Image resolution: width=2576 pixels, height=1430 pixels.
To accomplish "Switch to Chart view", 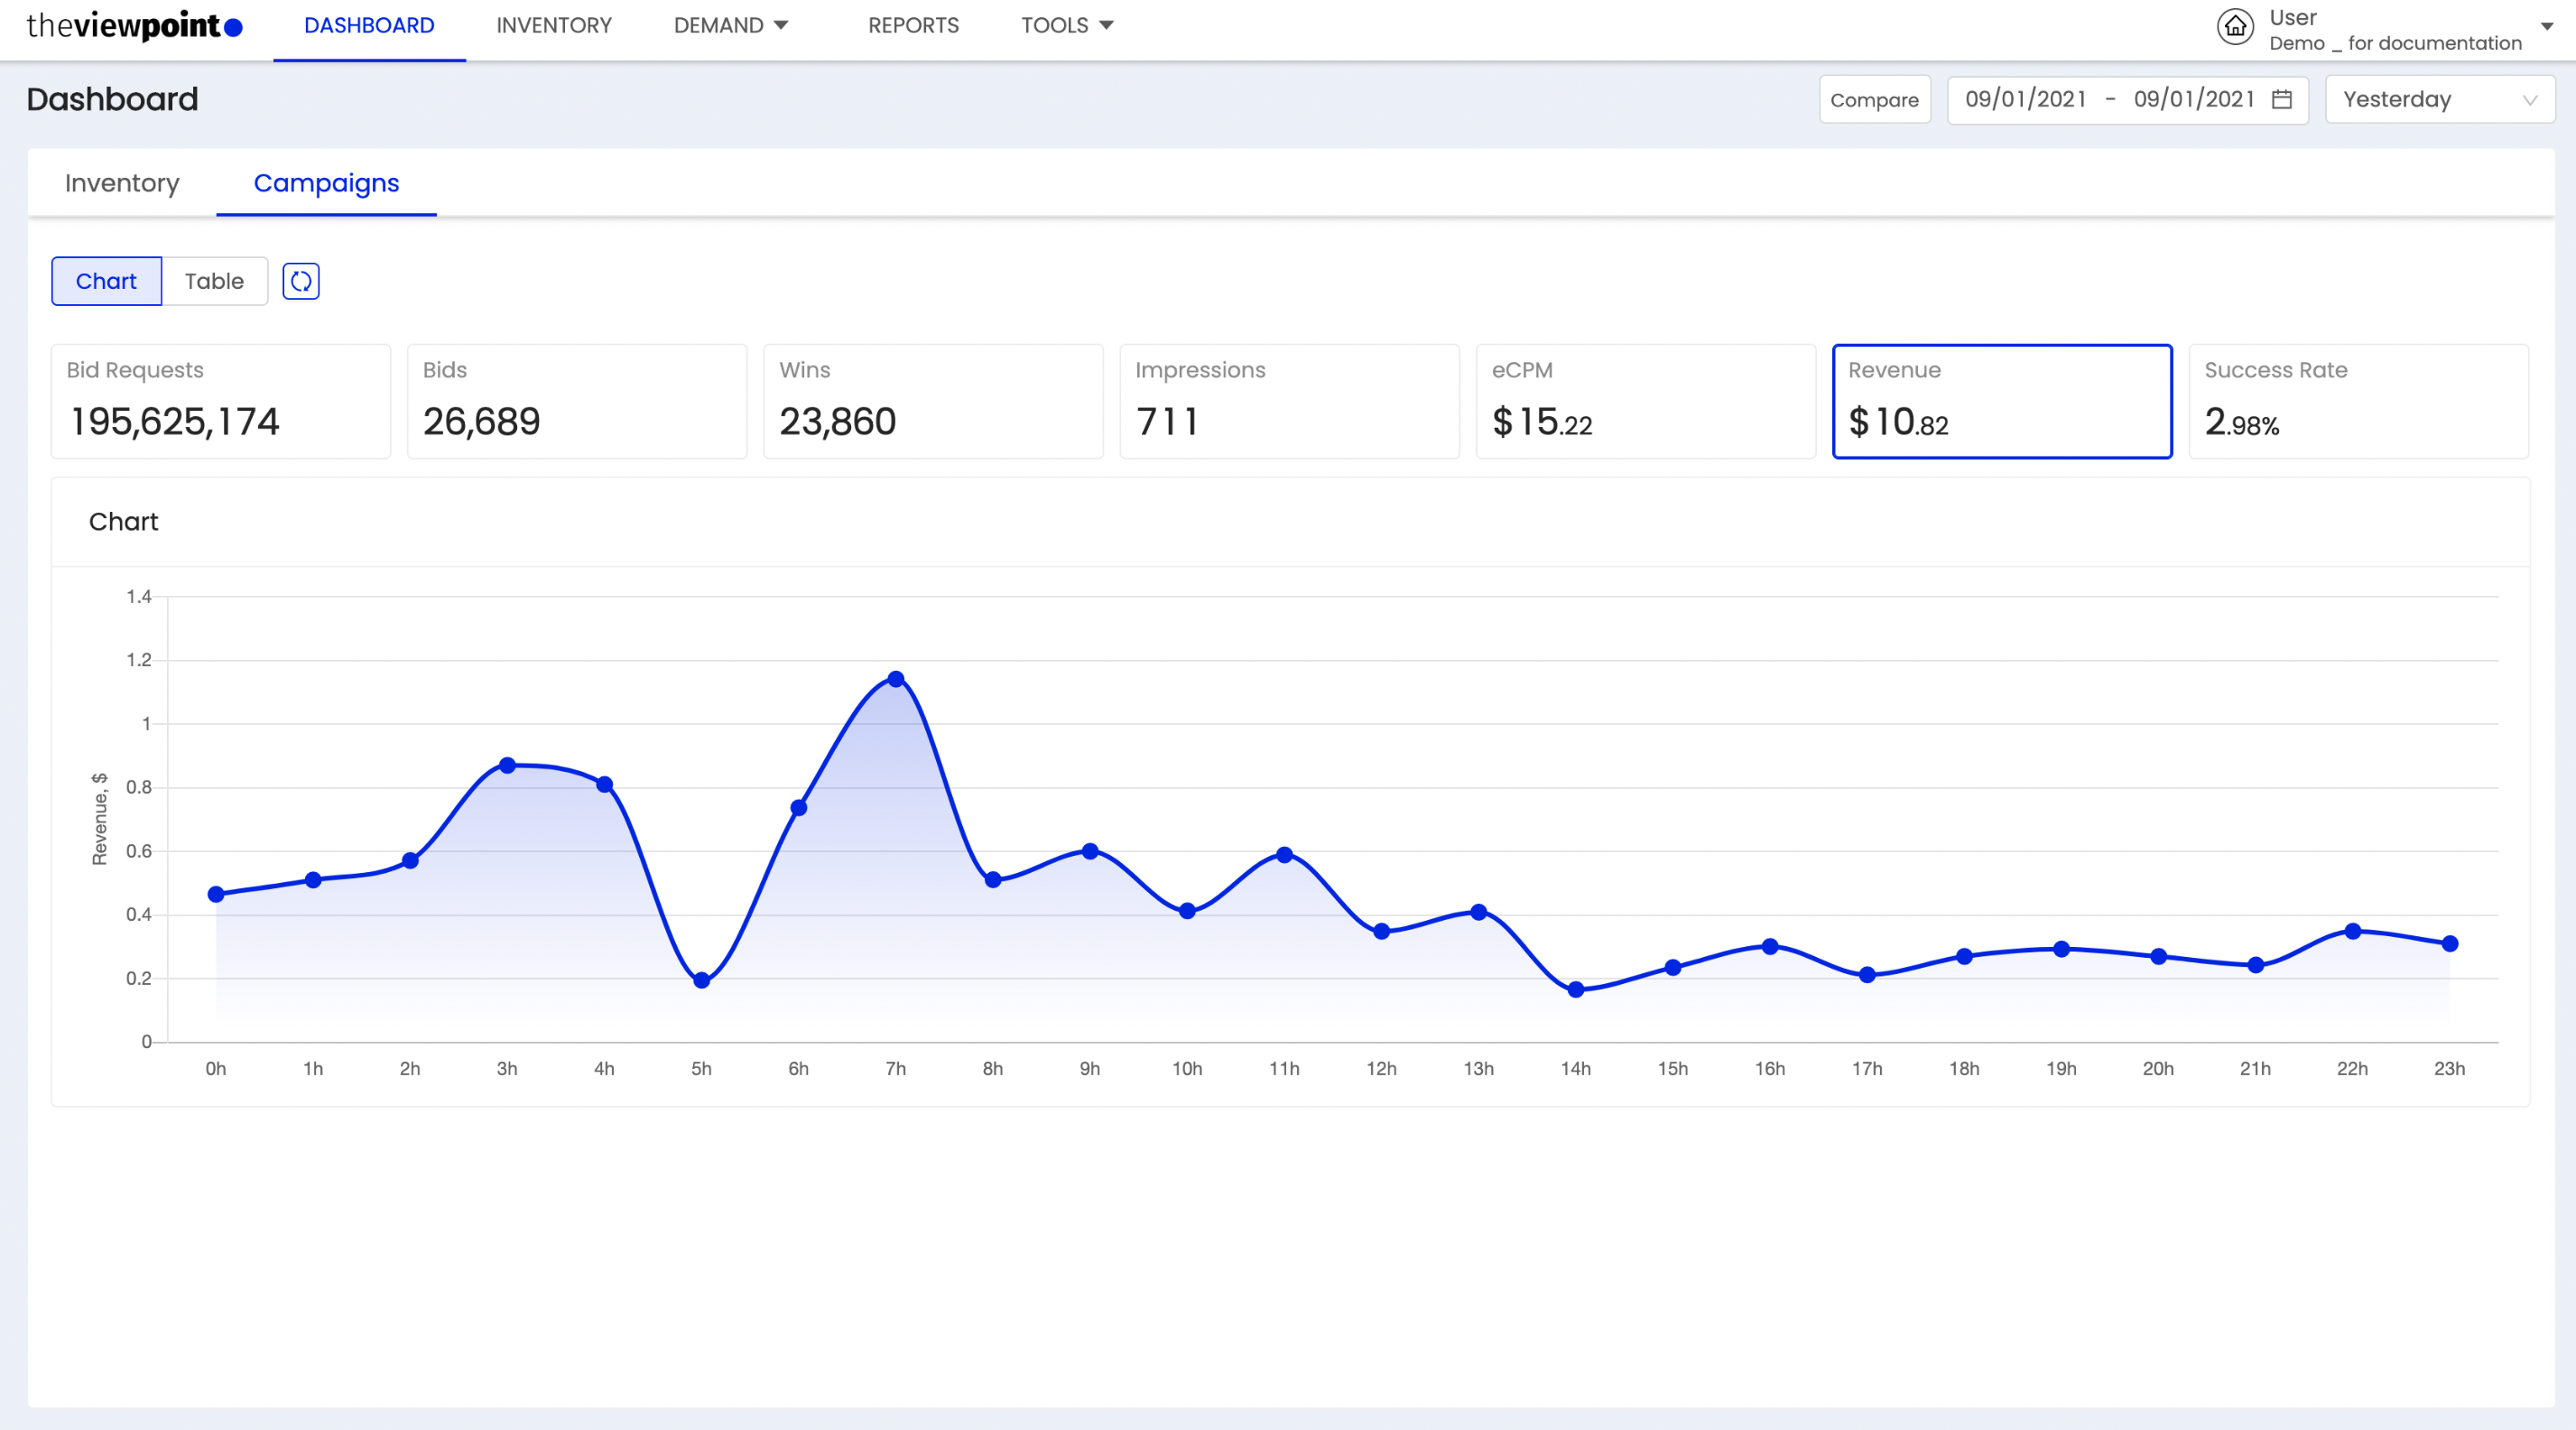I will point(106,281).
